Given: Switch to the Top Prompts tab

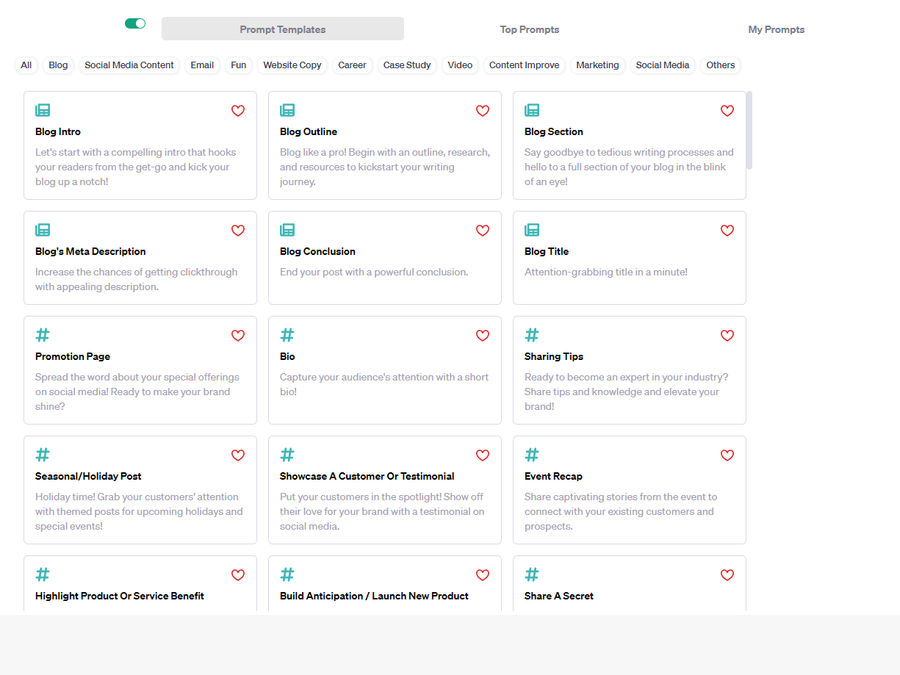Looking at the screenshot, I should point(529,30).
